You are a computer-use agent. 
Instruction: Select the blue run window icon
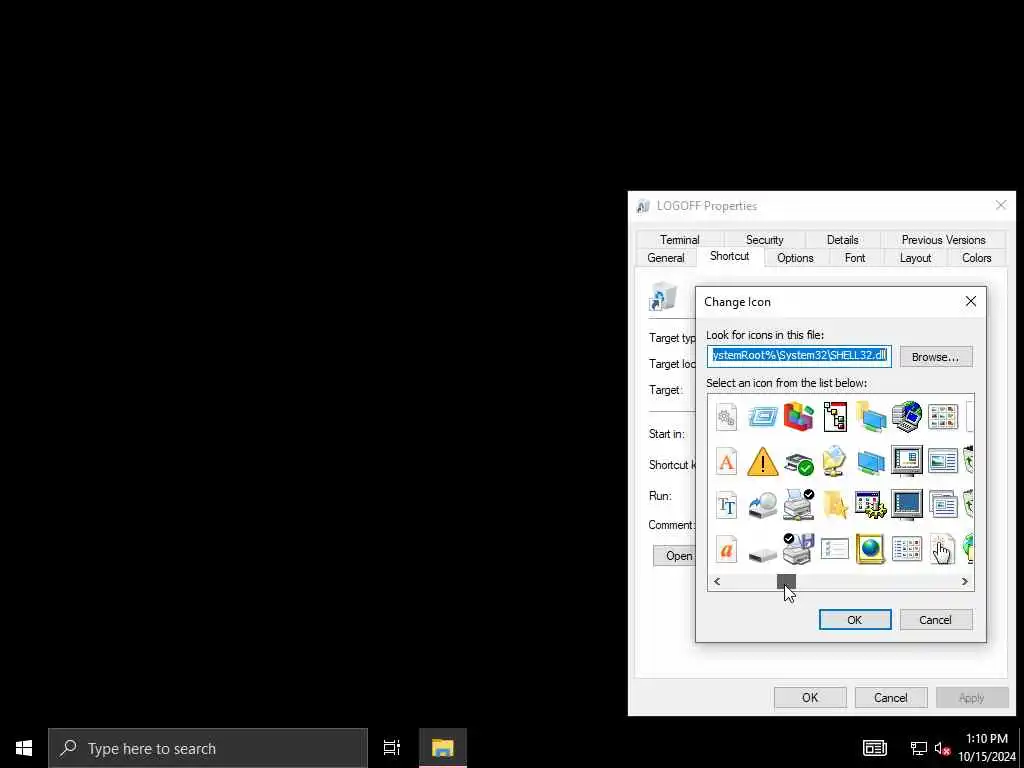(762, 417)
